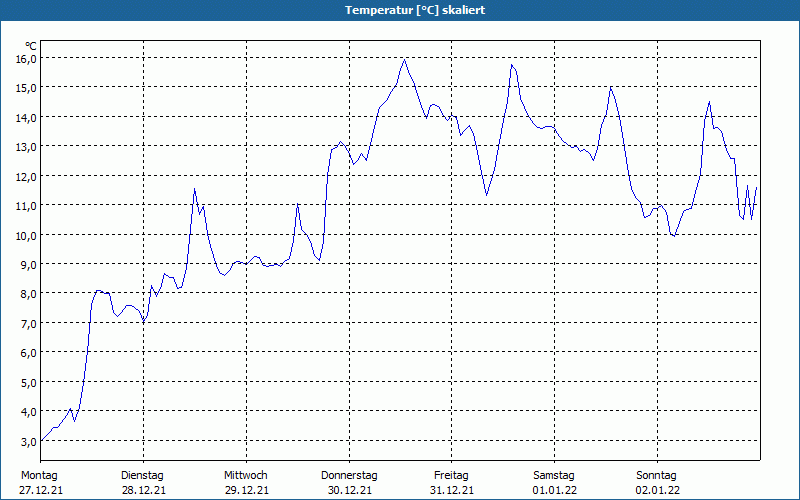Click the date label "31.12.21"
800x500 pixels.
452,490
